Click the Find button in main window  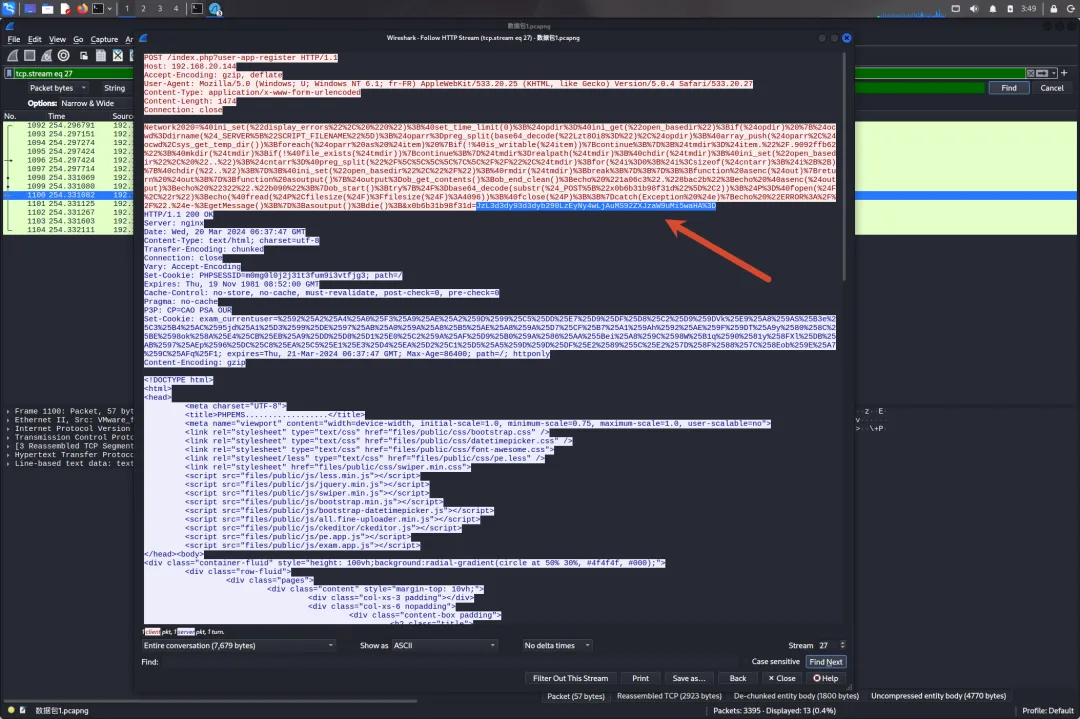1009,88
